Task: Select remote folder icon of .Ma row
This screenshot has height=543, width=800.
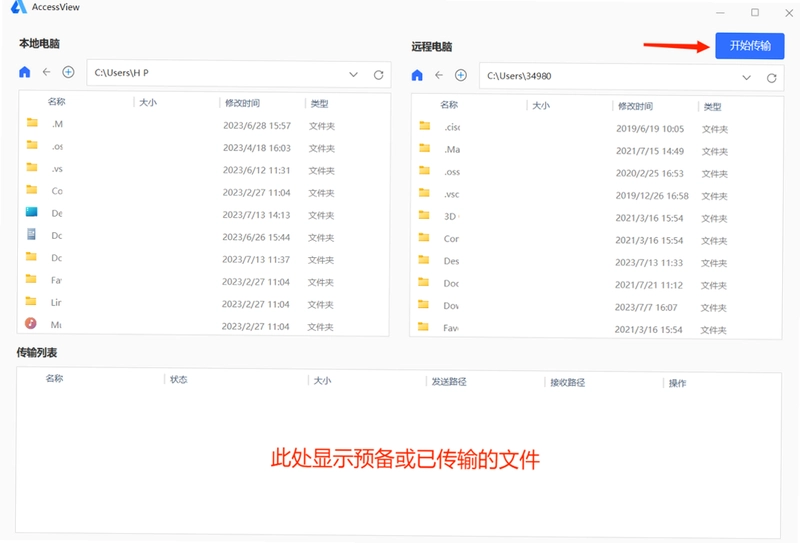Action: click(x=424, y=148)
